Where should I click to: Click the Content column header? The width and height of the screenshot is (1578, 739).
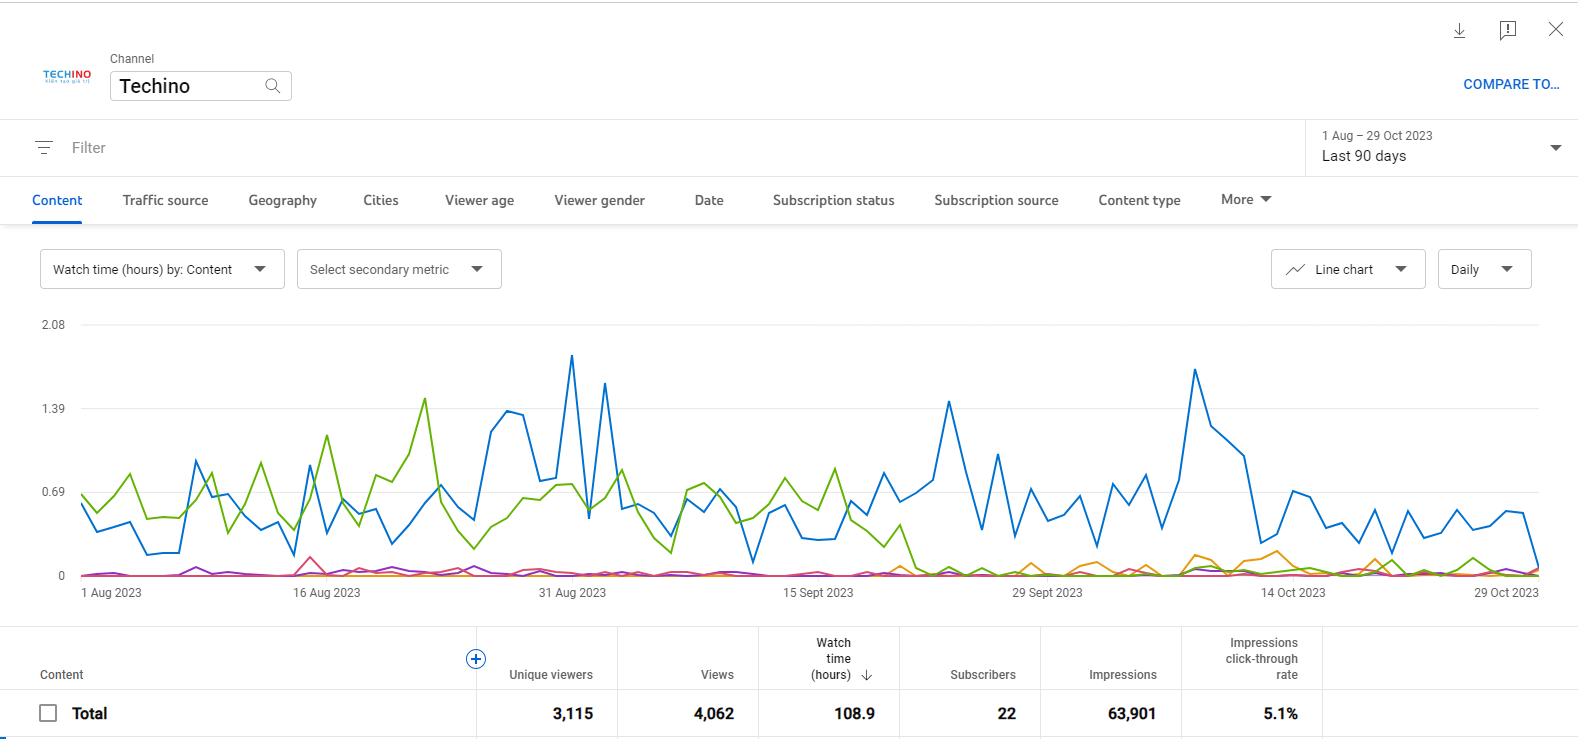pyautogui.click(x=62, y=675)
